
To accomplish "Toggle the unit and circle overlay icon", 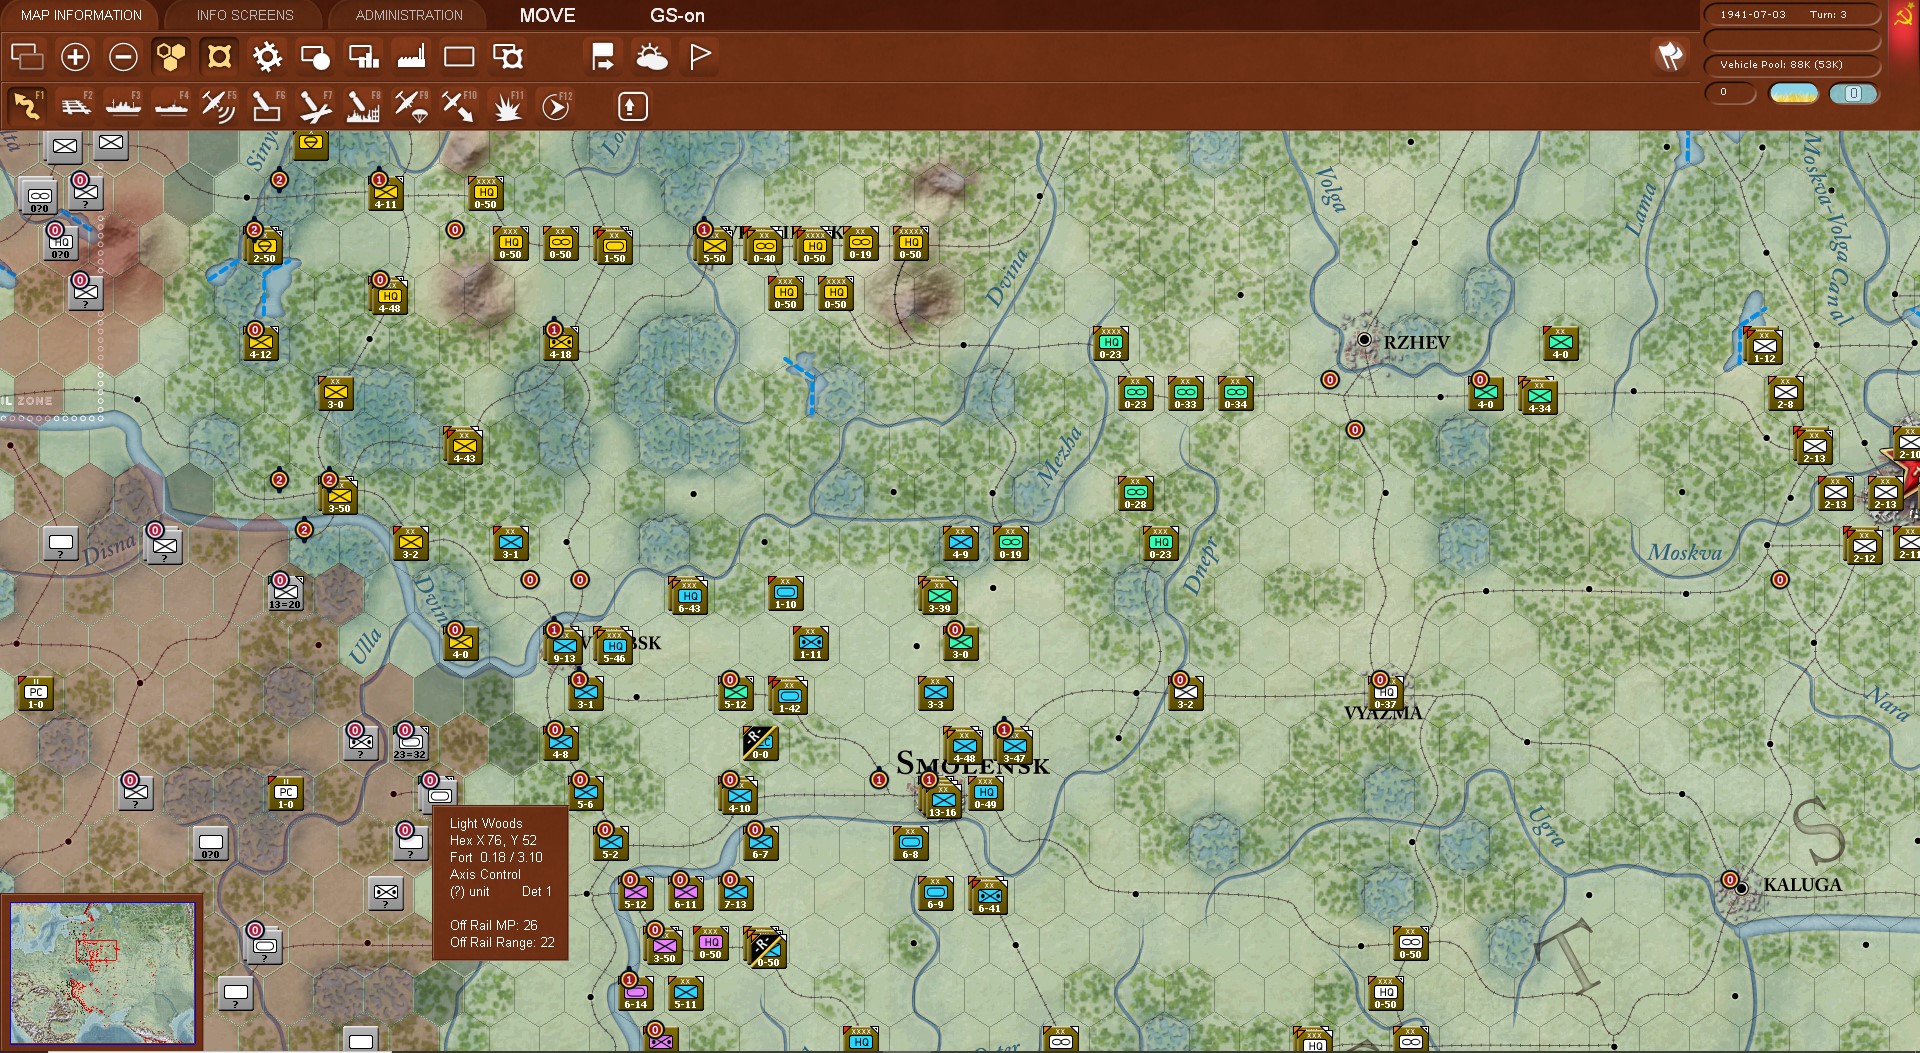I will tap(315, 57).
